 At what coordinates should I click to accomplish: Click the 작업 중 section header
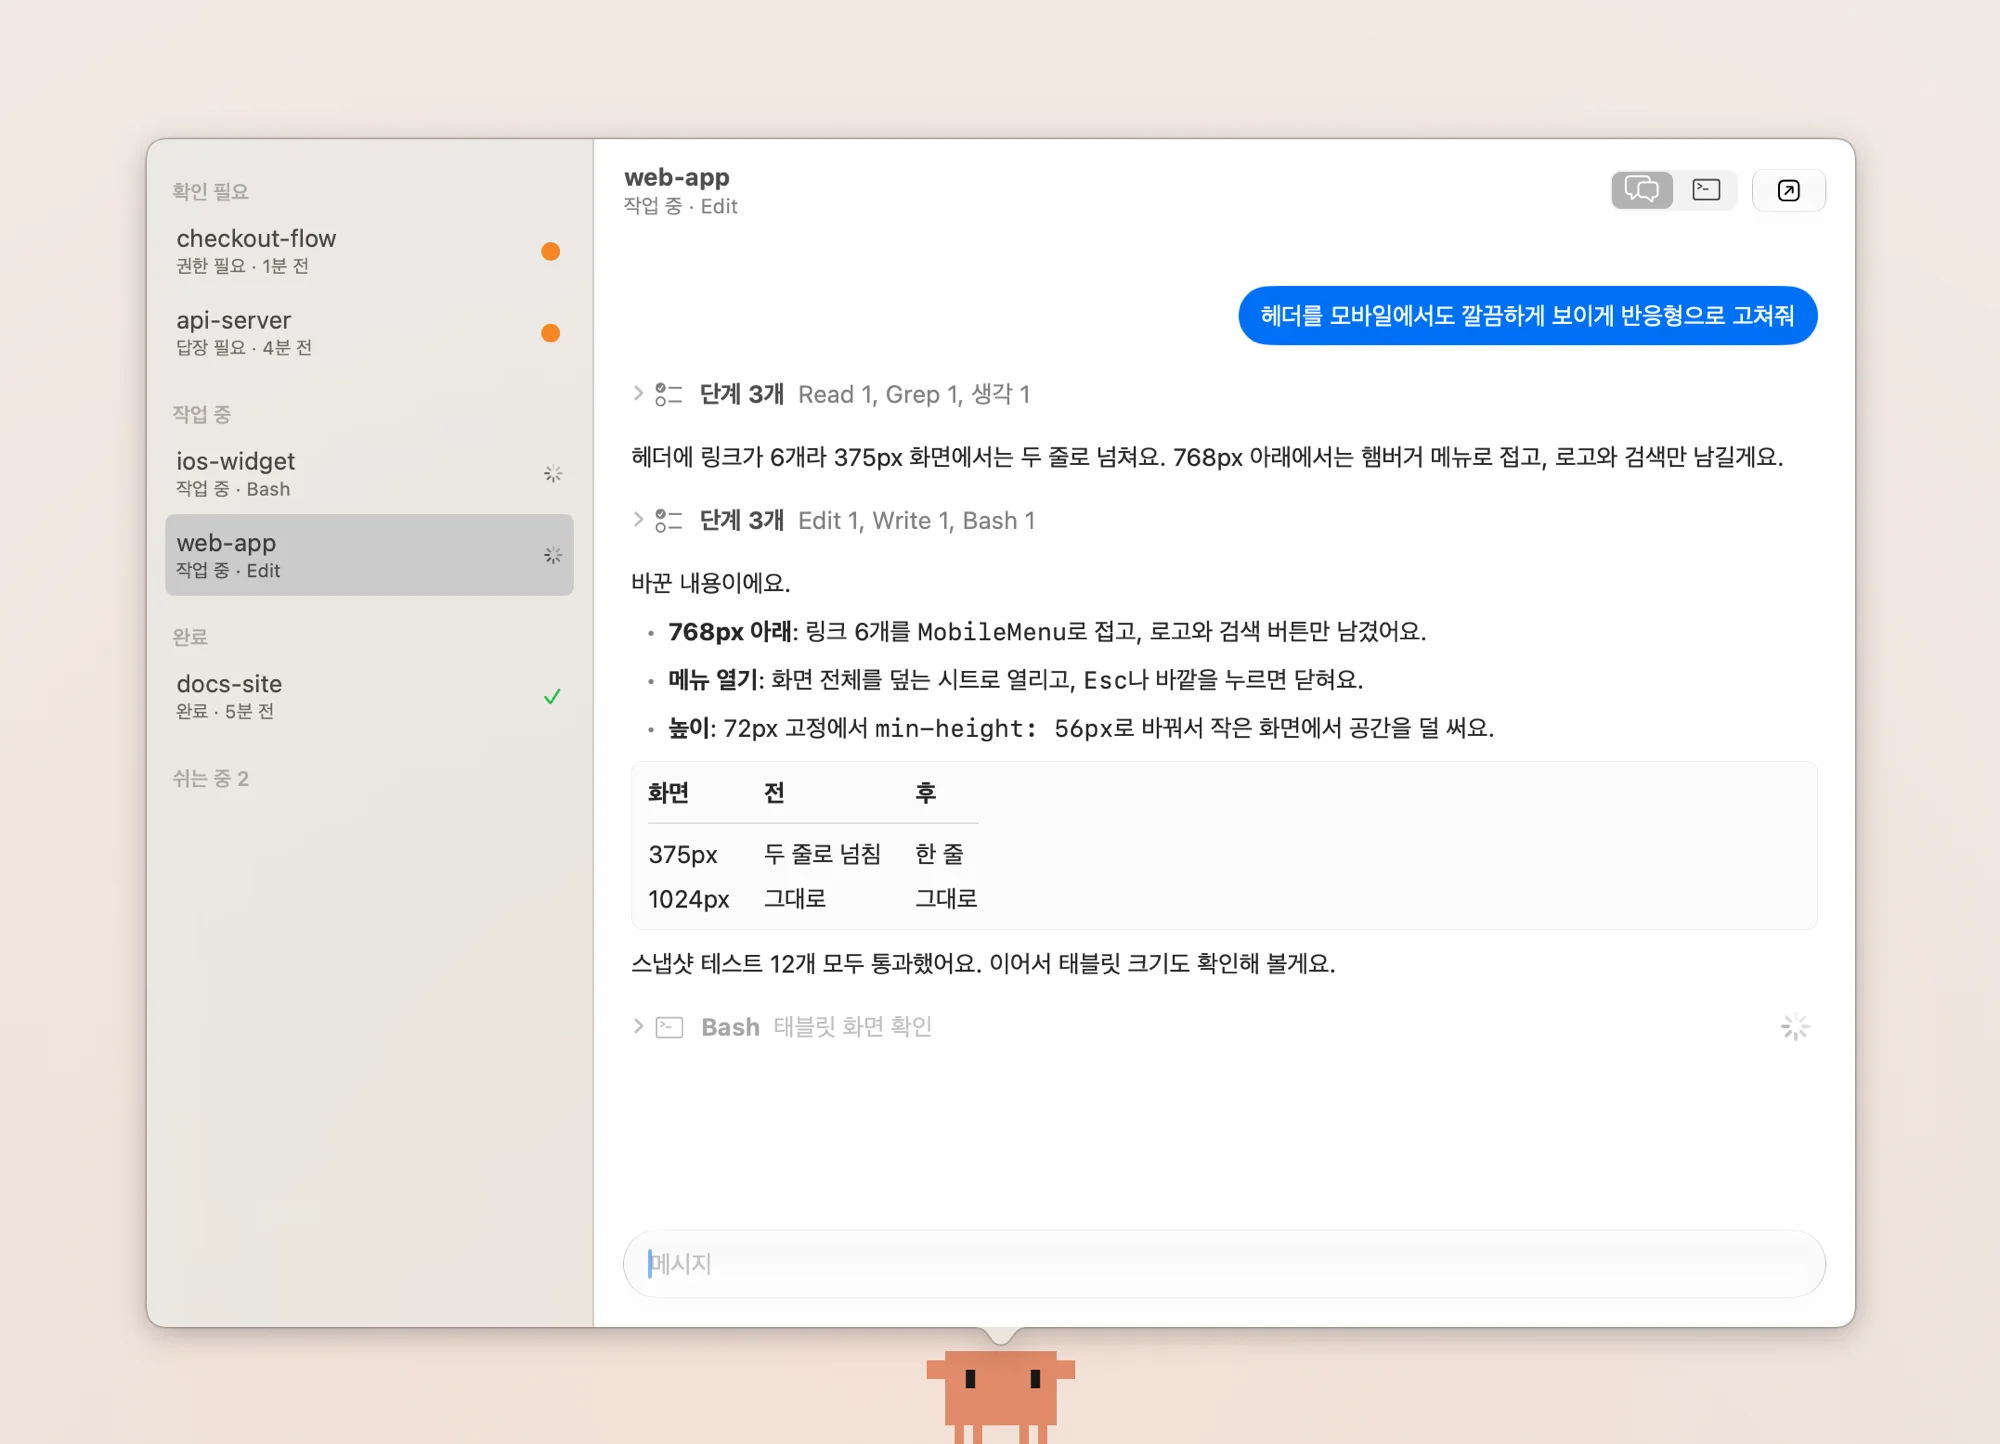(201, 414)
